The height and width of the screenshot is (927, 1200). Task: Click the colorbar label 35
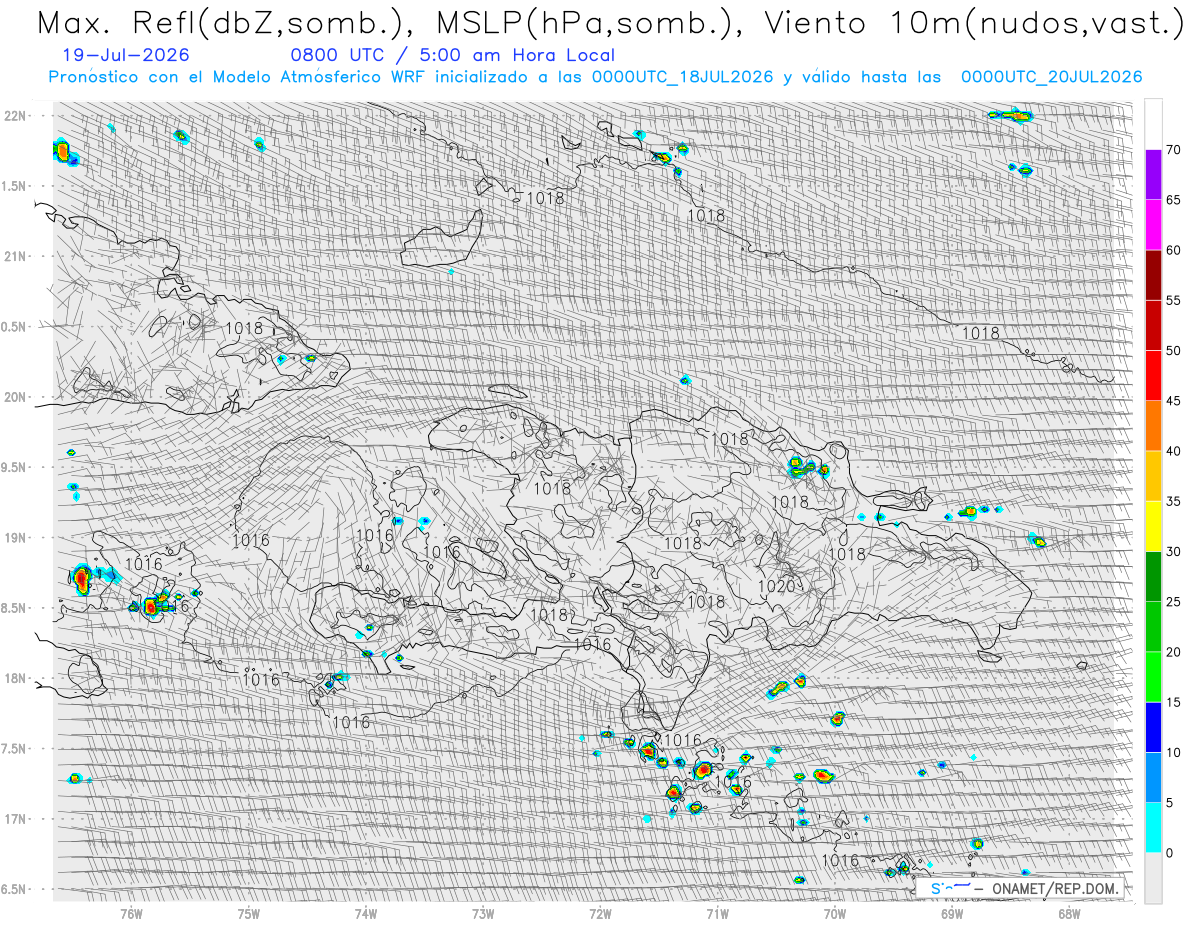point(1173,501)
